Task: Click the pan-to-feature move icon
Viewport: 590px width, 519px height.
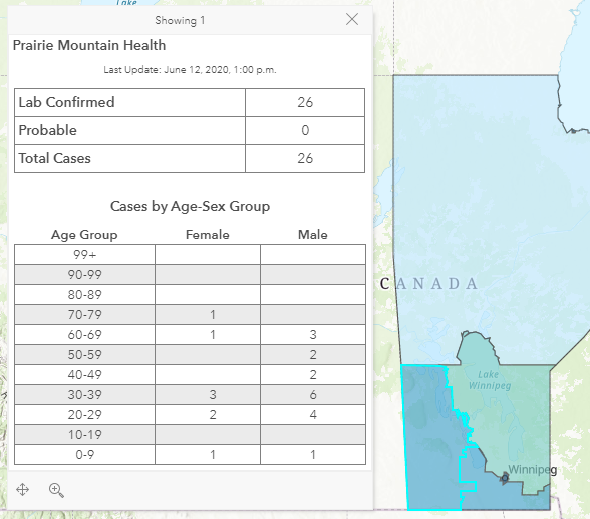Action: (23, 490)
